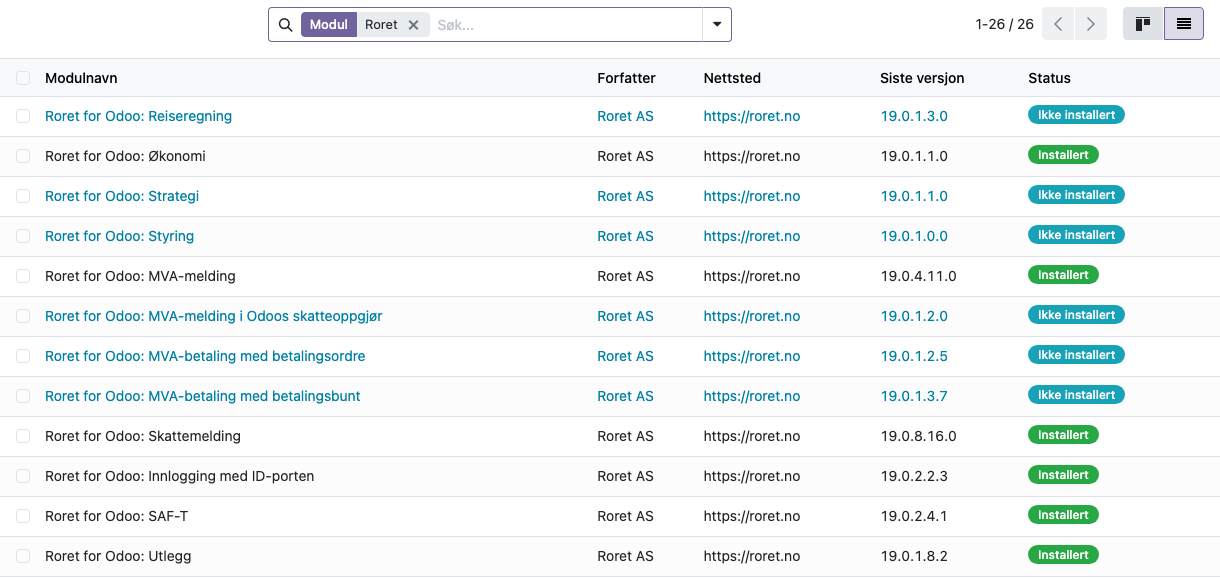The width and height of the screenshot is (1220, 578).
Task: Switch to kanban view
Action: point(1143,24)
